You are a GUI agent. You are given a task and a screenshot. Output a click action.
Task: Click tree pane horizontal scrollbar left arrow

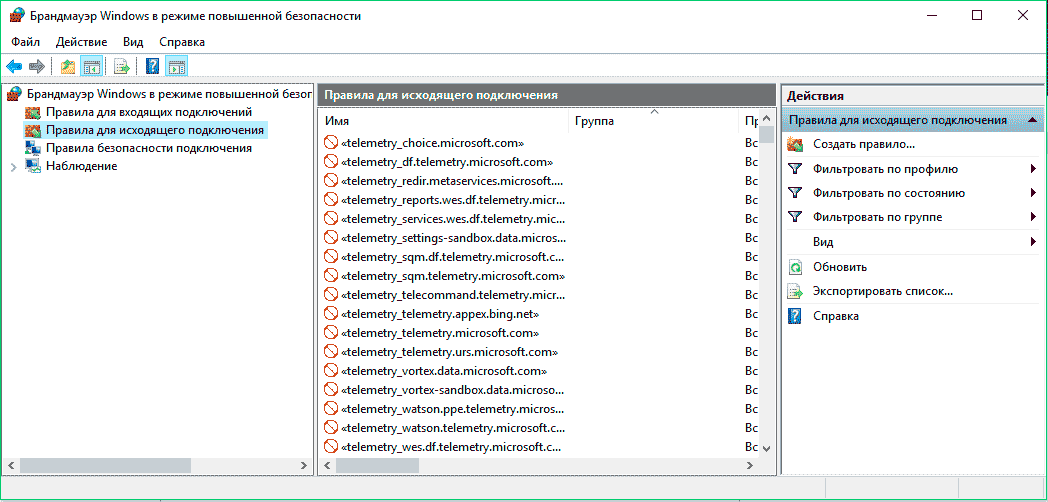click(11, 465)
